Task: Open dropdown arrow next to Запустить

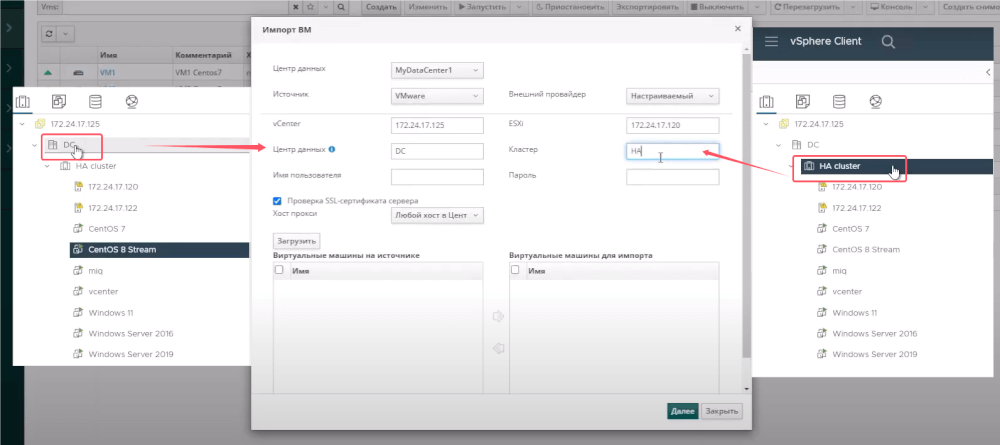Action: coord(519,7)
